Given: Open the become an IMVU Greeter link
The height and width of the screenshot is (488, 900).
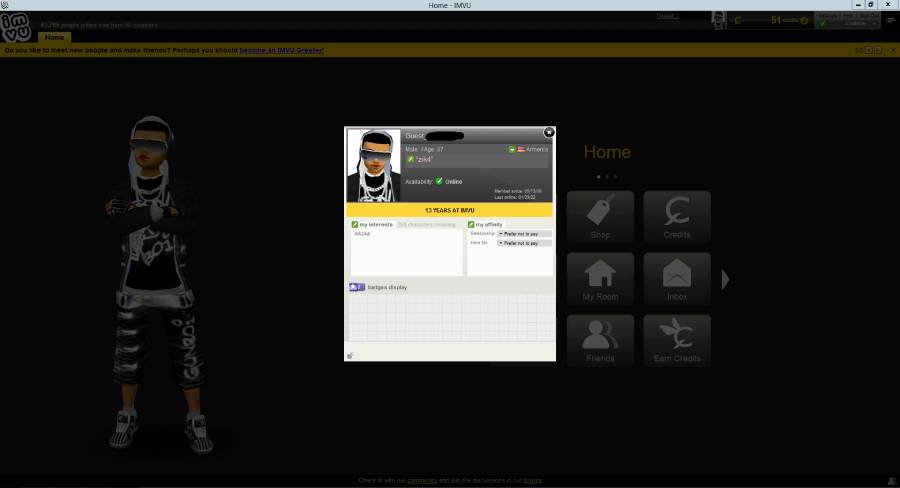Looking at the screenshot, I should point(282,51).
